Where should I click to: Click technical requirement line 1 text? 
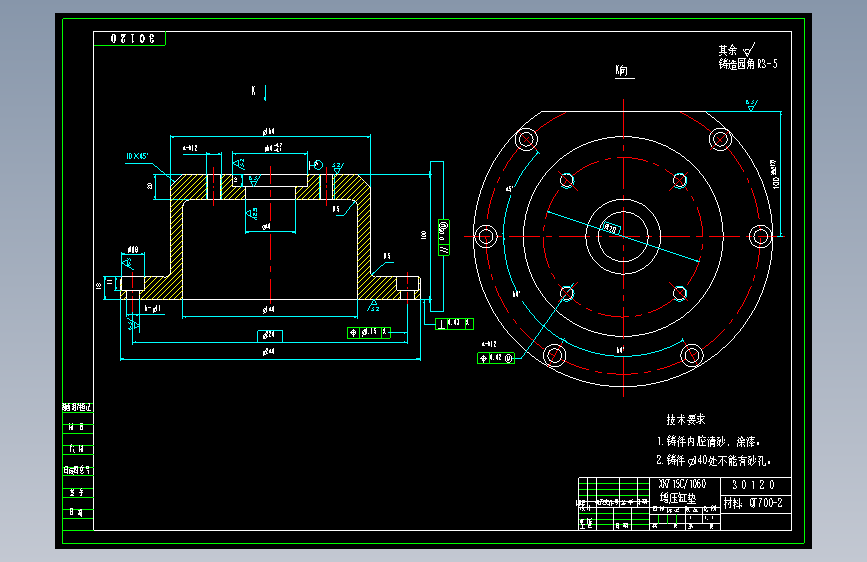(708, 441)
